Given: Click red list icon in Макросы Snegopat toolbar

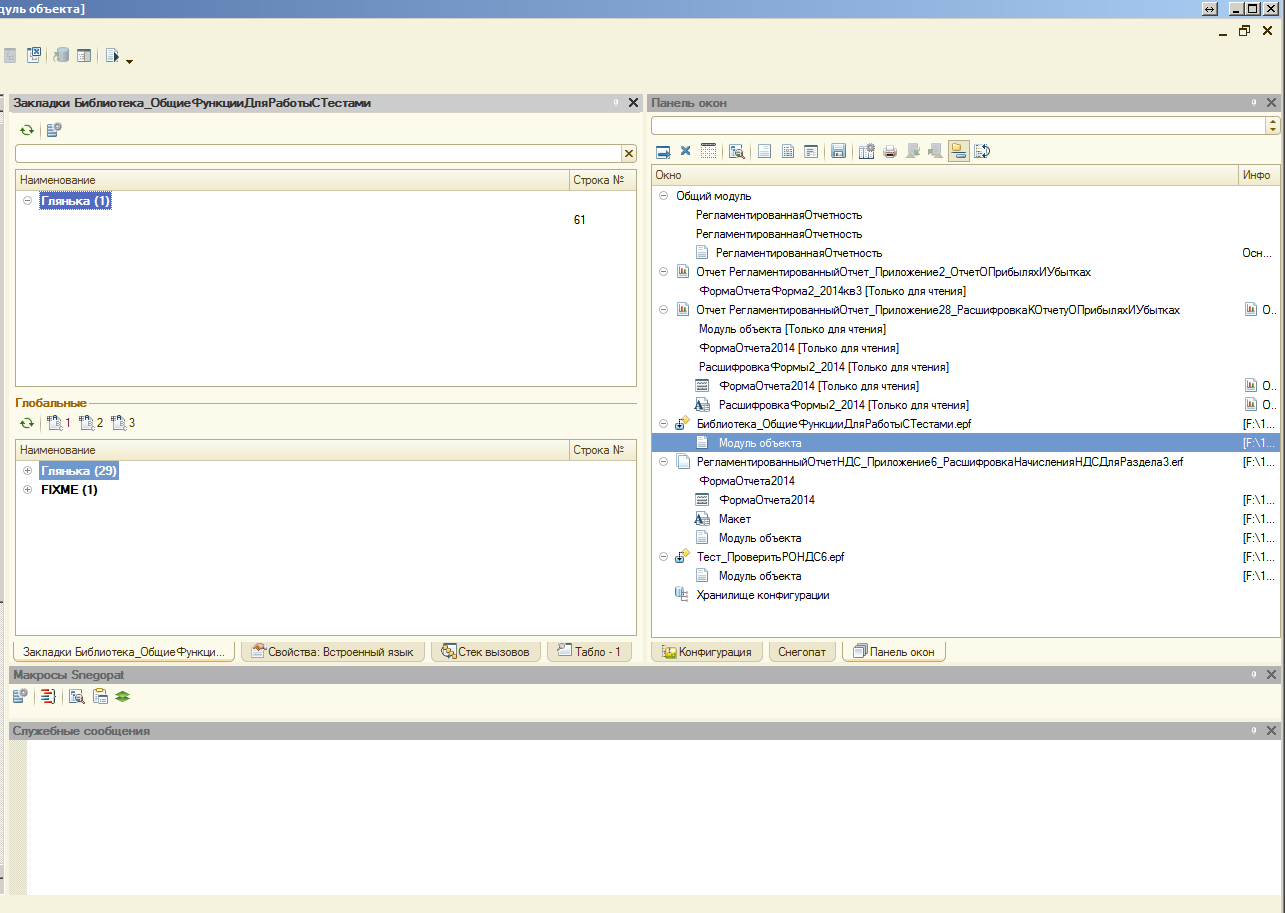Looking at the screenshot, I should [x=47, y=696].
